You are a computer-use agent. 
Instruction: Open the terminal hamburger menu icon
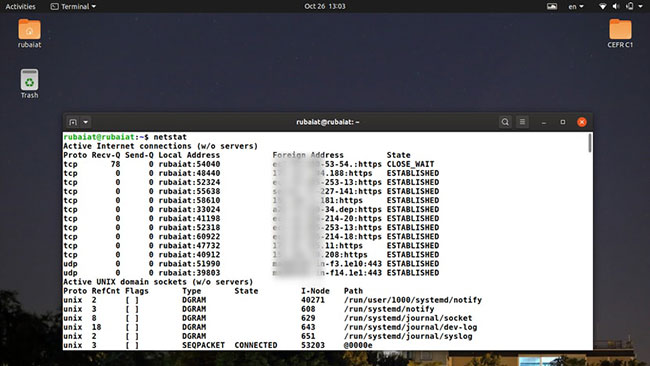tap(522, 122)
